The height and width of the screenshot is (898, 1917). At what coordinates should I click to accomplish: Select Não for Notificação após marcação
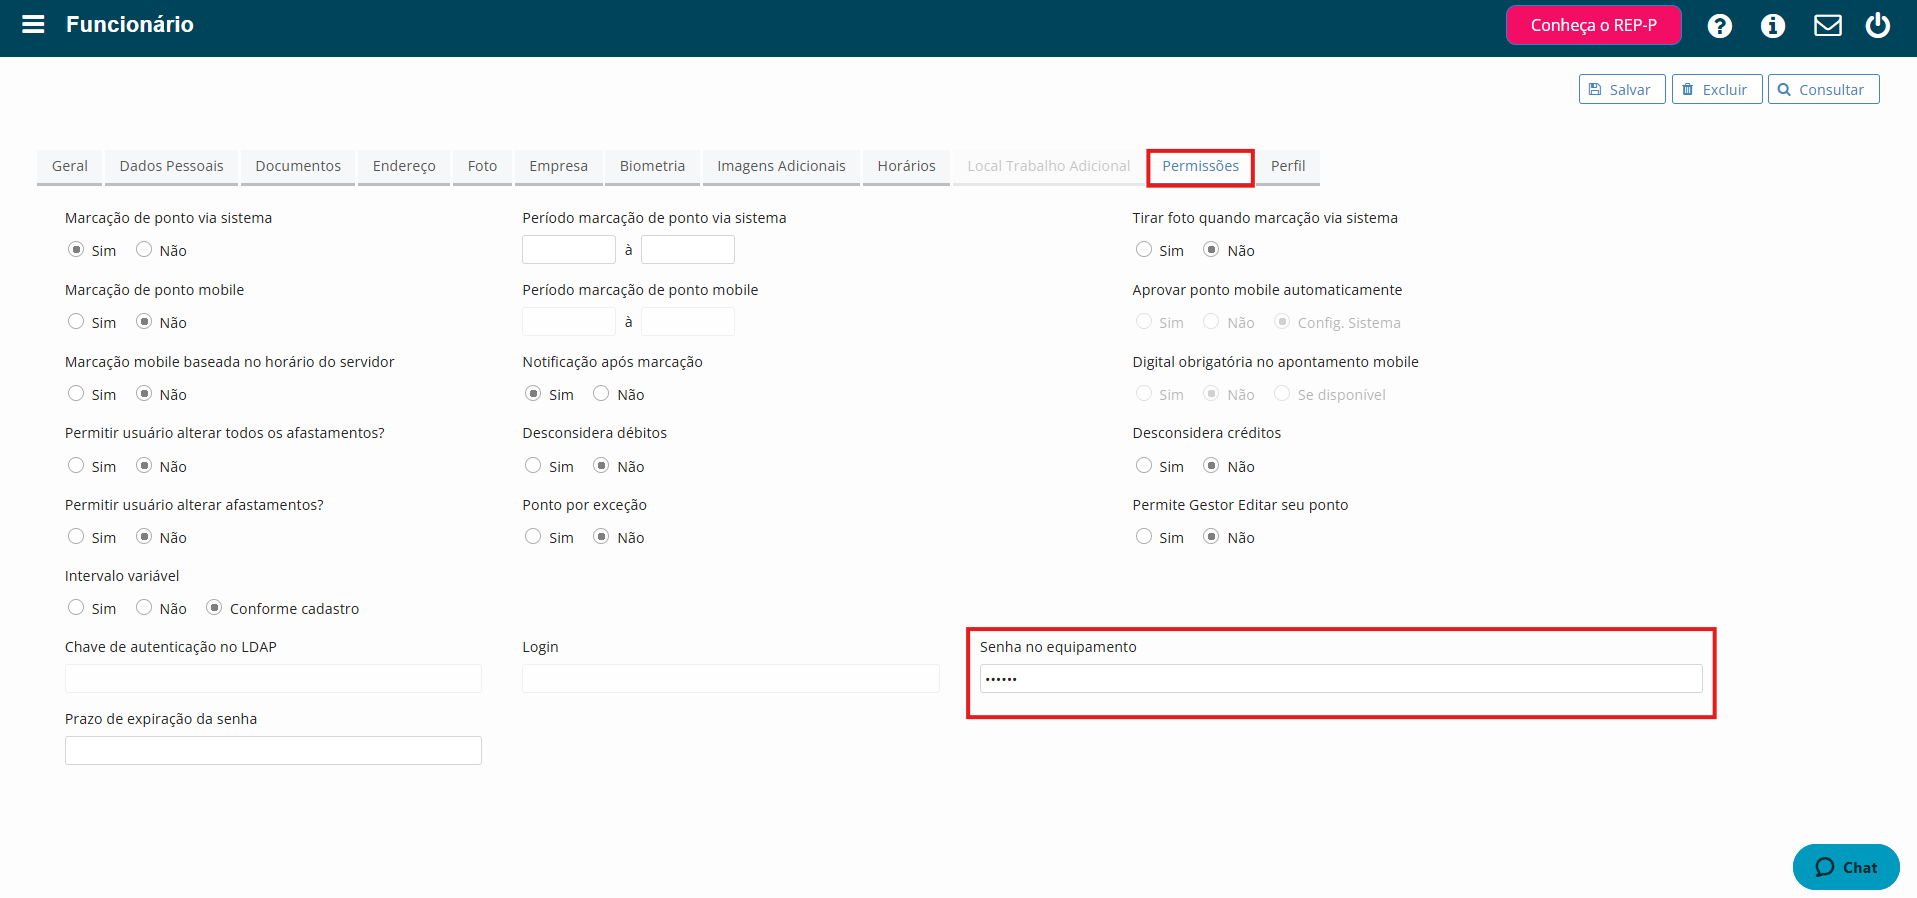pyautogui.click(x=601, y=394)
